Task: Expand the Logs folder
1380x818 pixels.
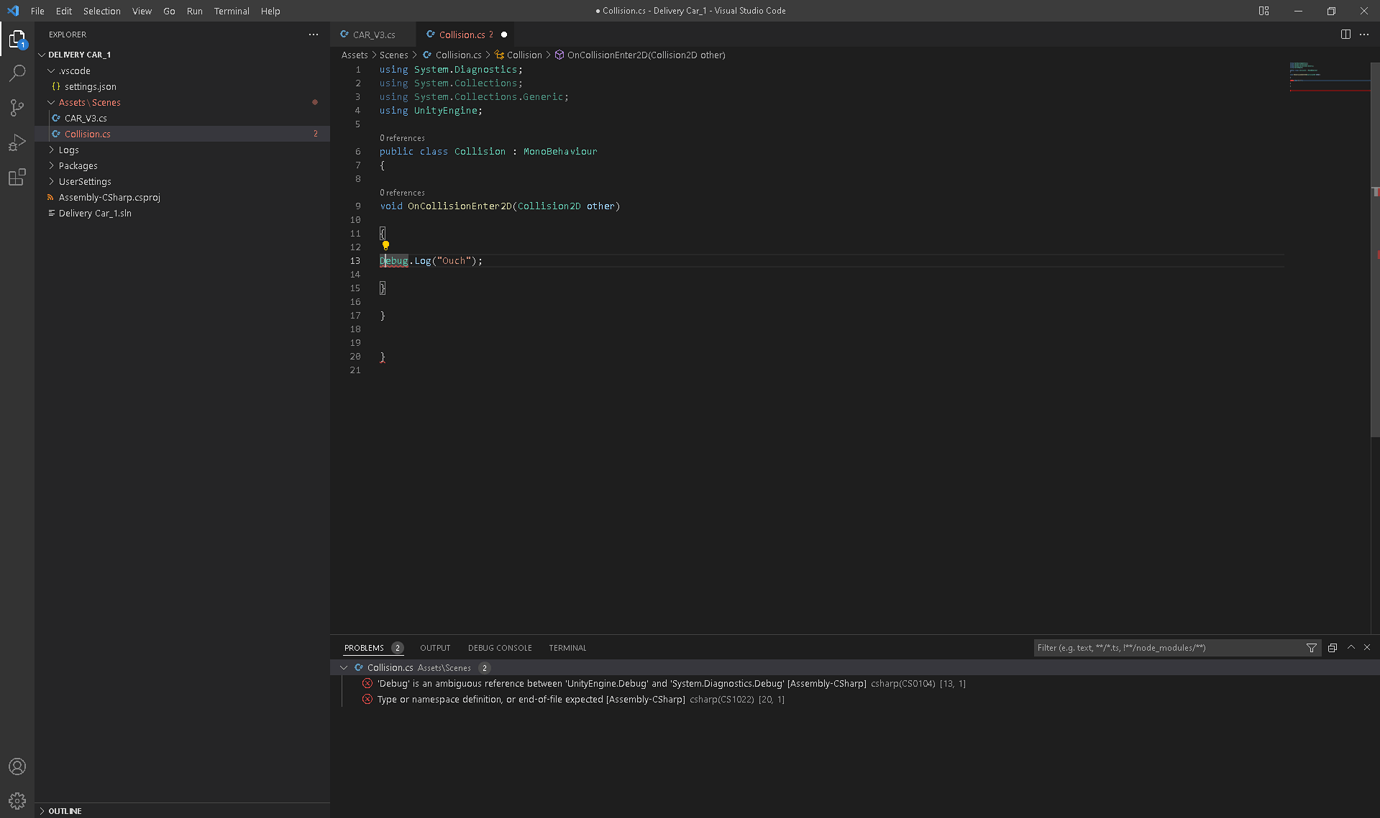Action: [x=51, y=150]
